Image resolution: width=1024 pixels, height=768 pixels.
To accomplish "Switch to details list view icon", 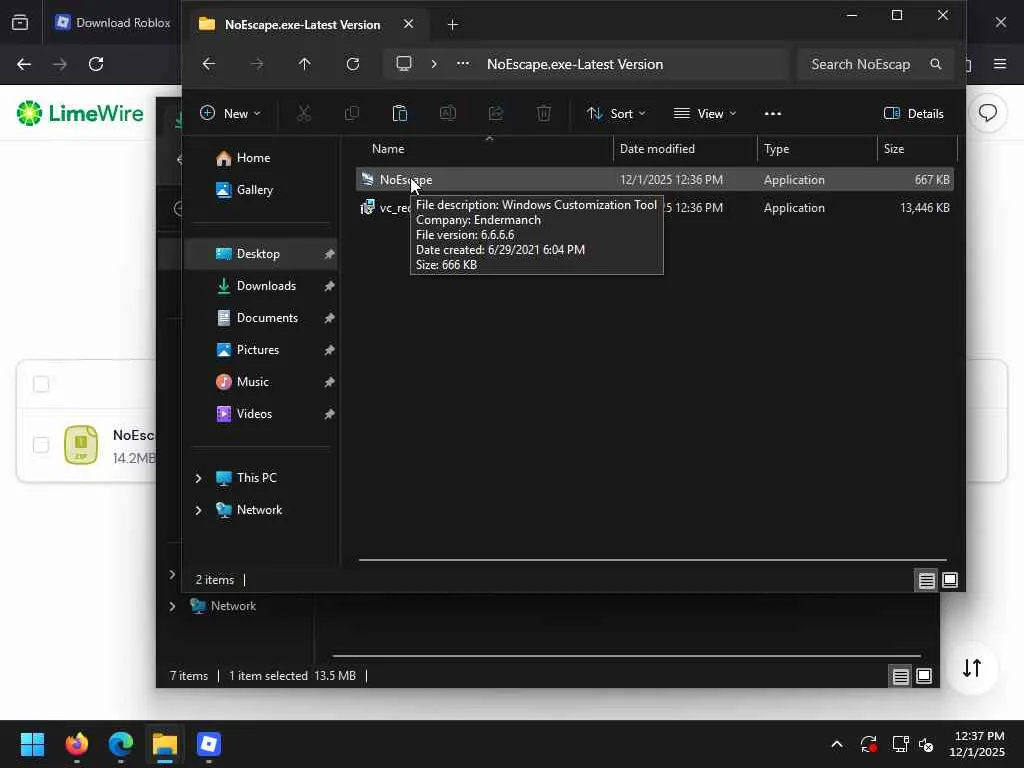I will click(x=926, y=580).
